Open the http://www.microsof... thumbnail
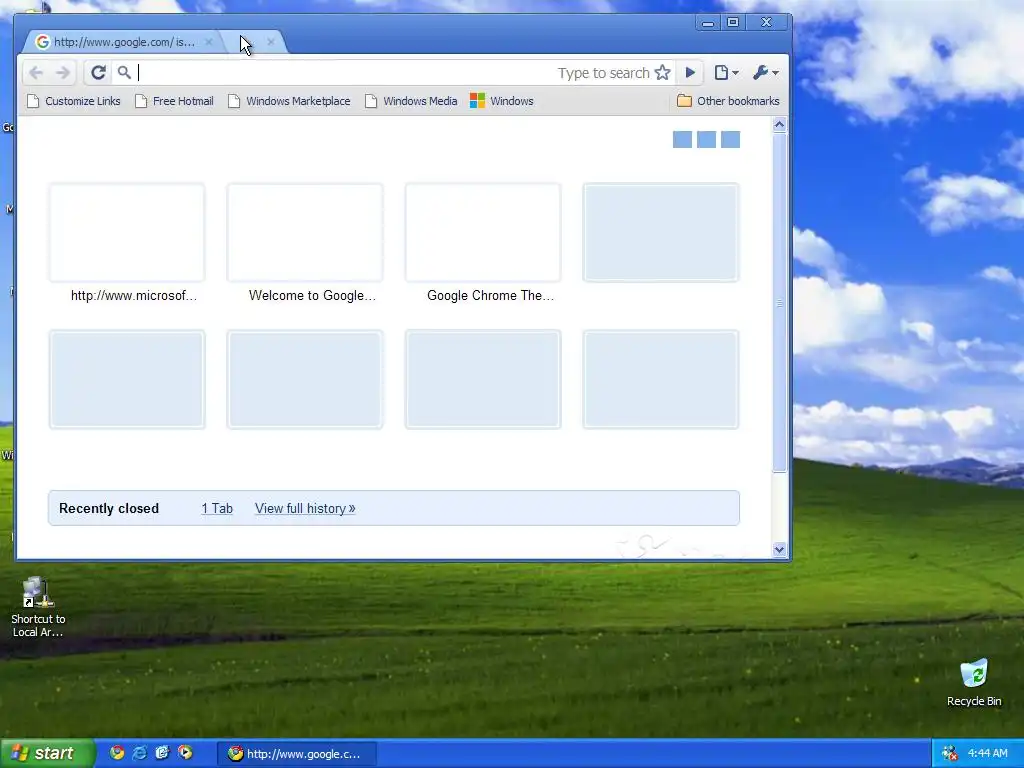This screenshot has height=768, width=1024. (127, 232)
